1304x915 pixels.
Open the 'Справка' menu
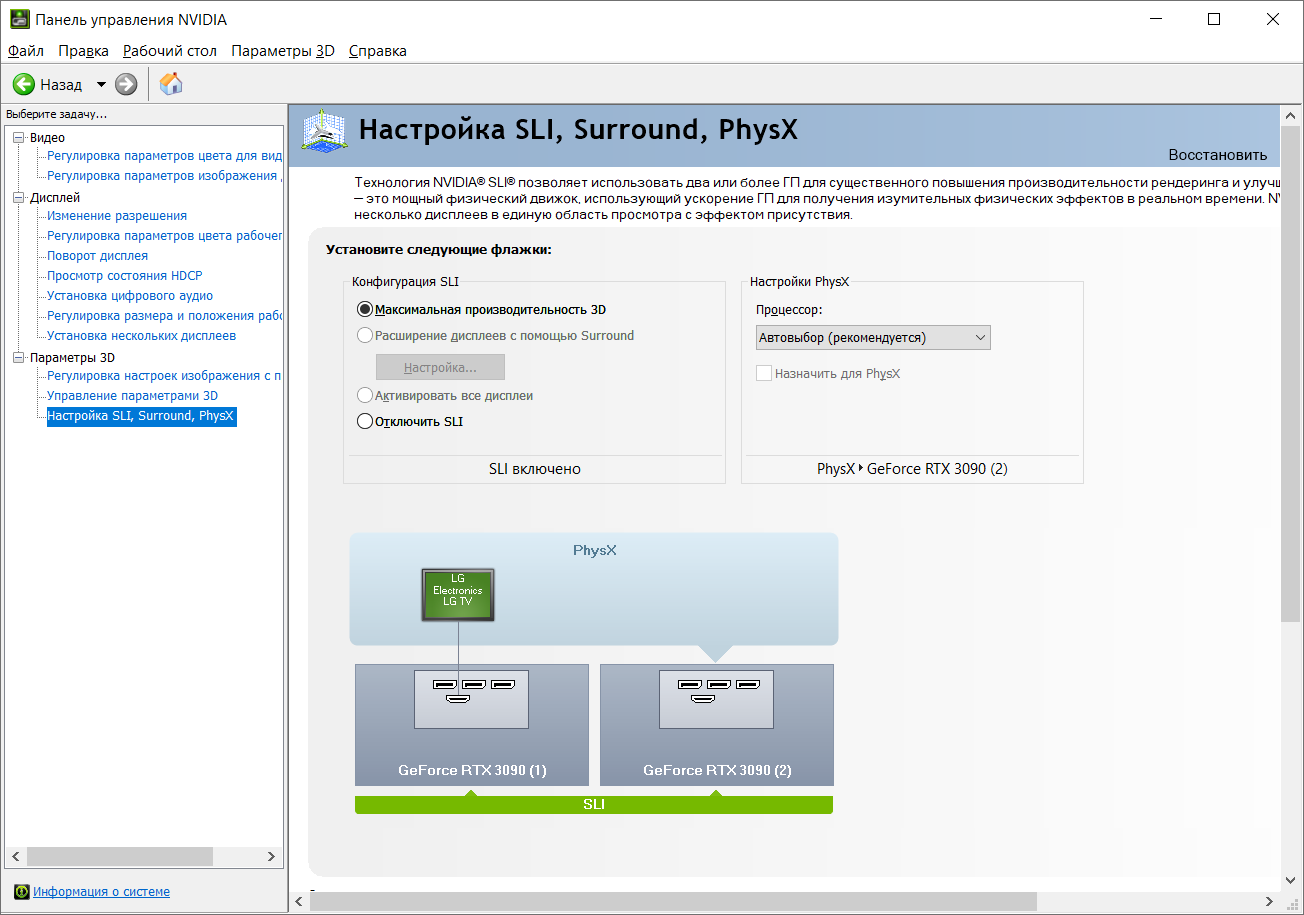378,51
